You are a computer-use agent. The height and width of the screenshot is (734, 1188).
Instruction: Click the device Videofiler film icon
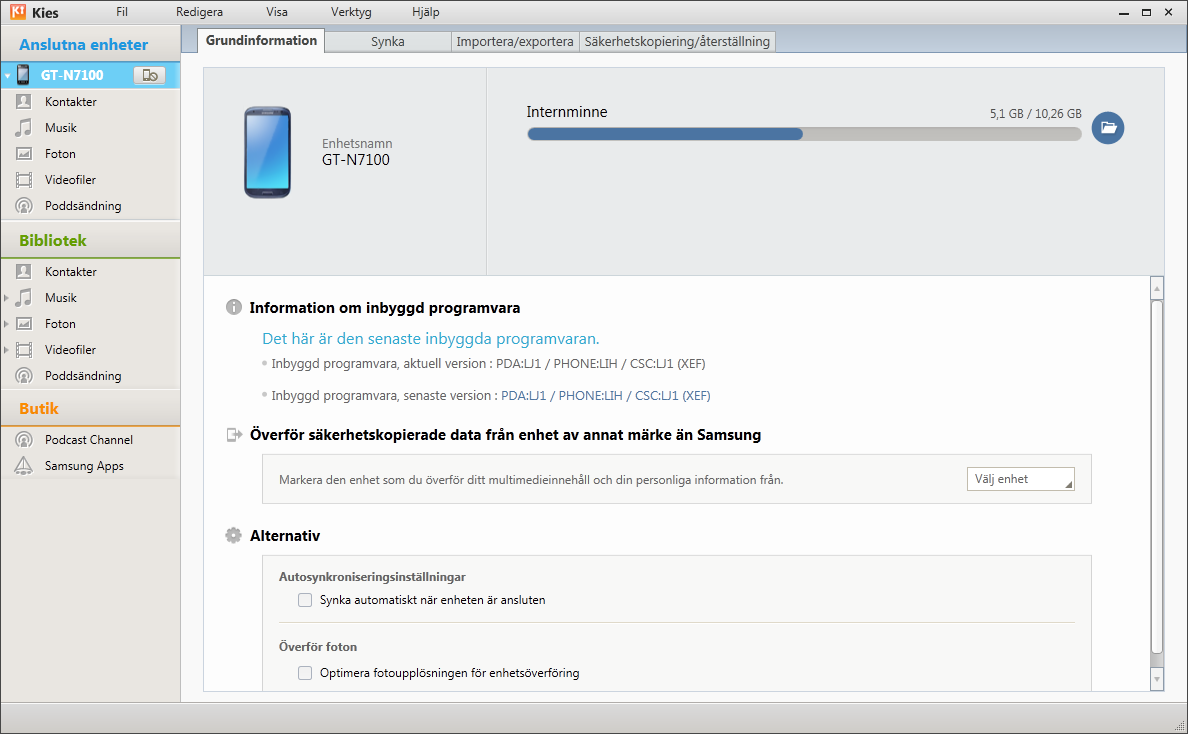(24, 180)
